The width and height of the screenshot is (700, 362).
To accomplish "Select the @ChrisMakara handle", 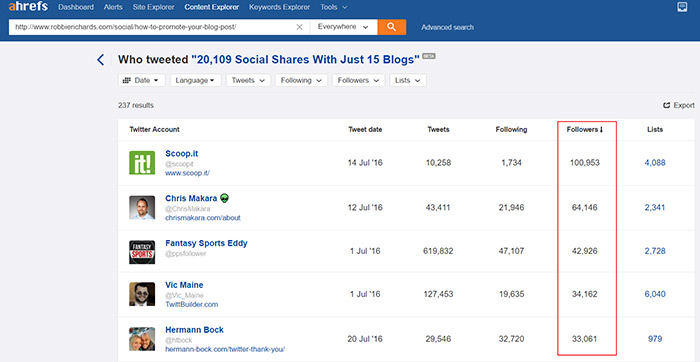I will coord(188,208).
